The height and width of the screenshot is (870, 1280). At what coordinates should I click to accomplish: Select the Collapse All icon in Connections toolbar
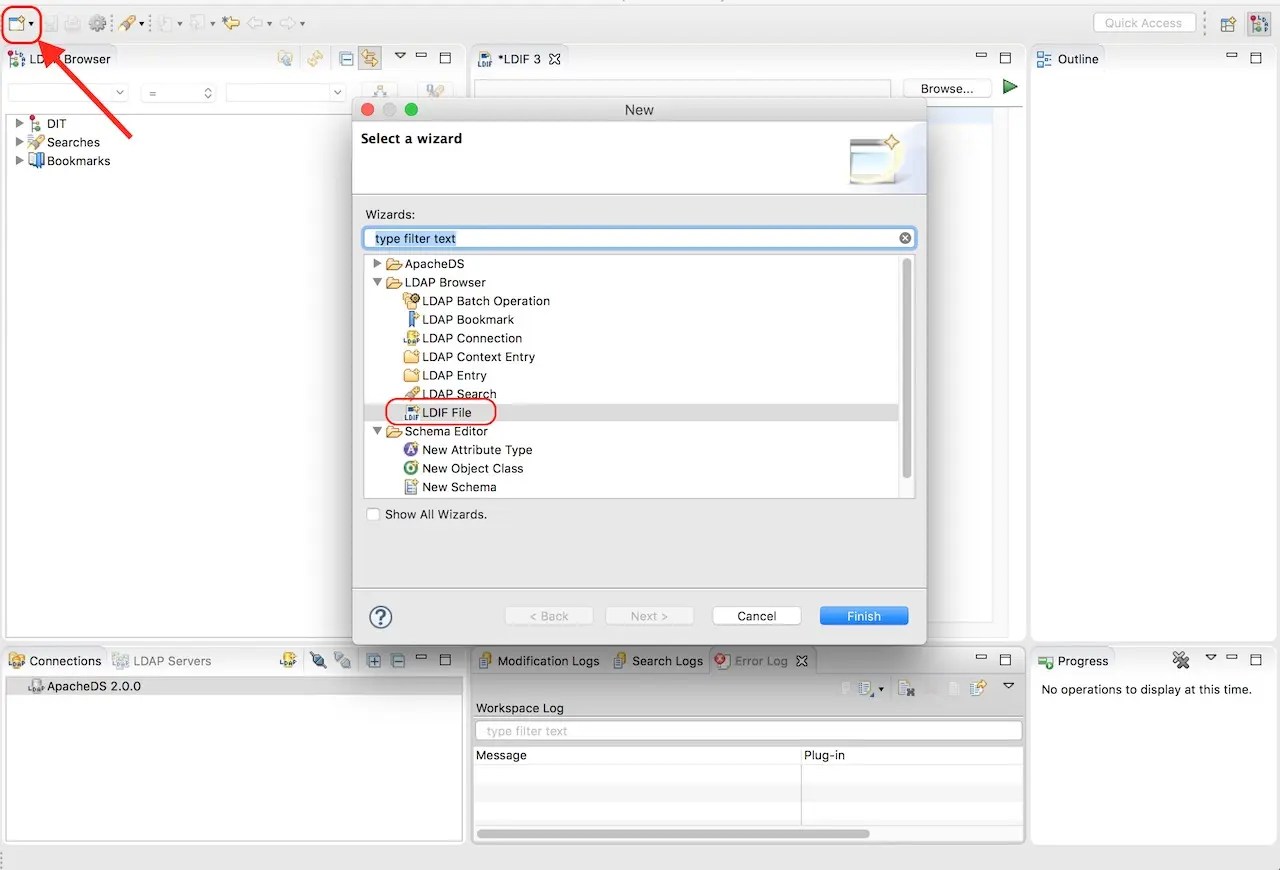398,660
